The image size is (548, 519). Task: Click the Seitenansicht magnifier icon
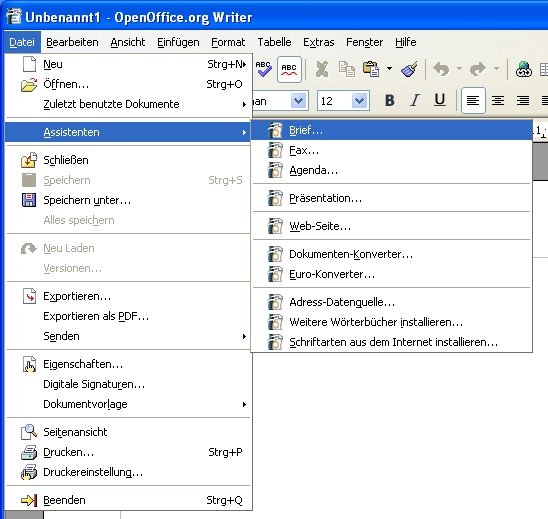tap(29, 432)
